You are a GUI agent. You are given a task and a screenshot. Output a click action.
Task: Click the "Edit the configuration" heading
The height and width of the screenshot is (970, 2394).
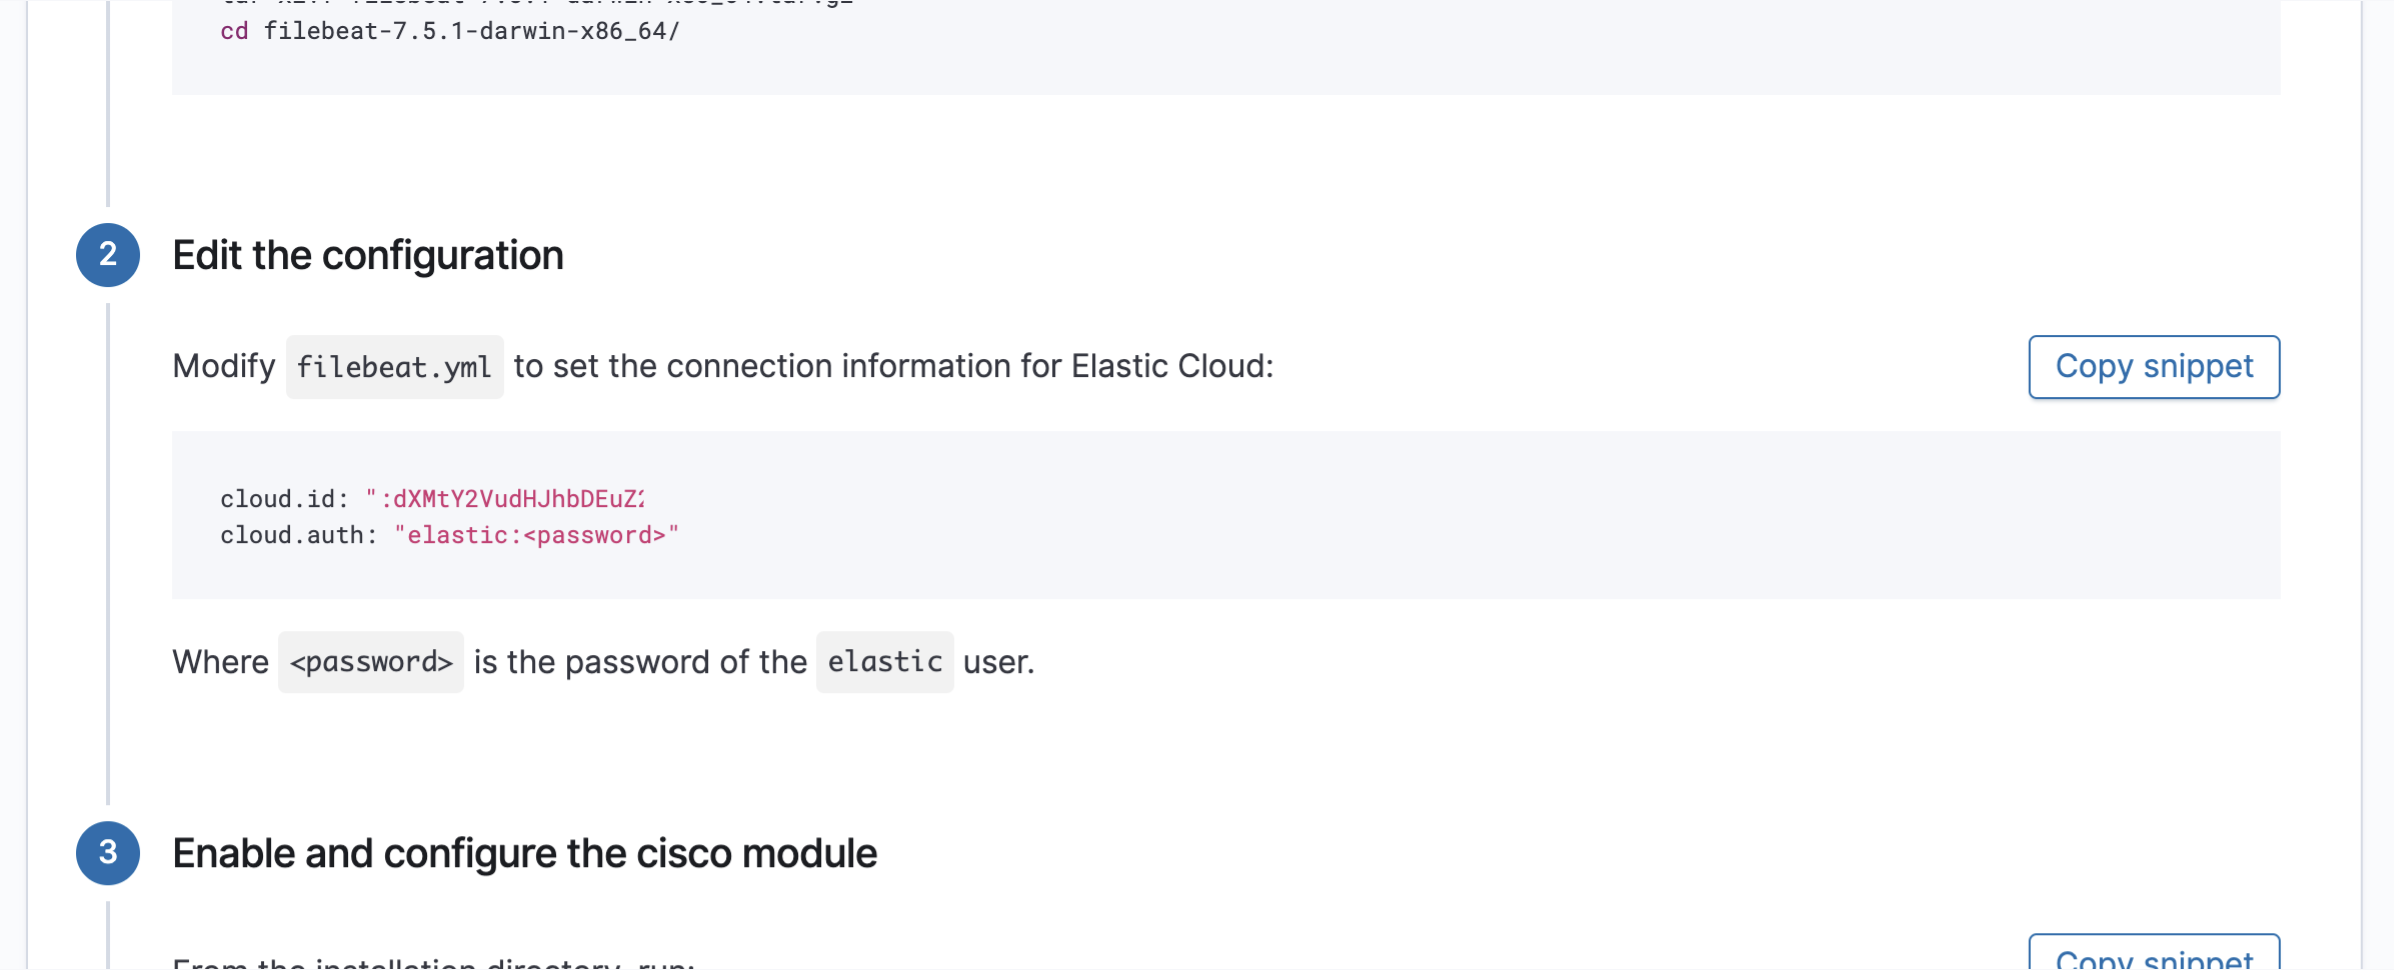(368, 256)
